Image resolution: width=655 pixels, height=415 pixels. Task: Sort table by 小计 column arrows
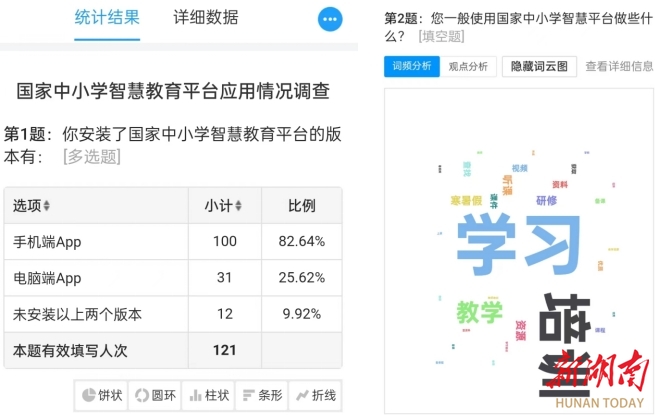point(238,206)
